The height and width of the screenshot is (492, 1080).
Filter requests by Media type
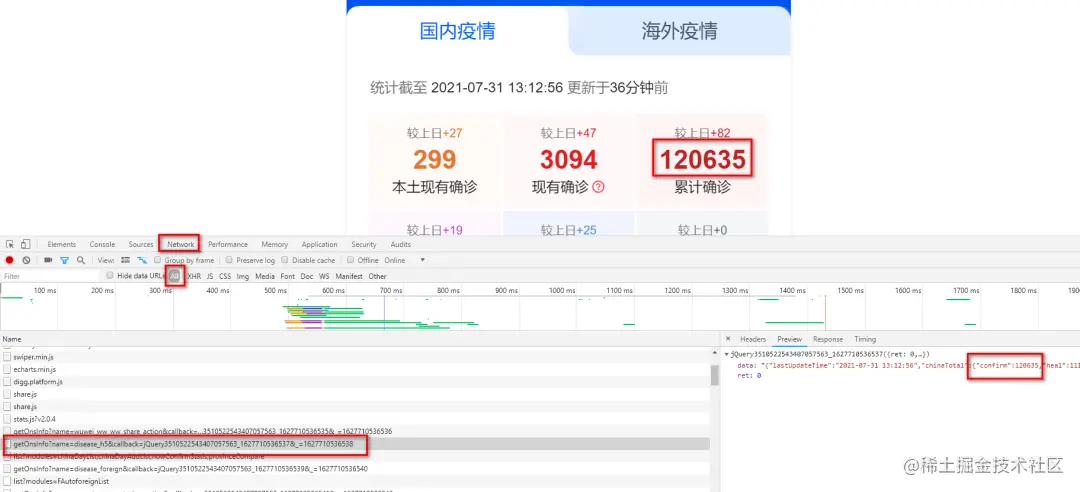tap(264, 276)
